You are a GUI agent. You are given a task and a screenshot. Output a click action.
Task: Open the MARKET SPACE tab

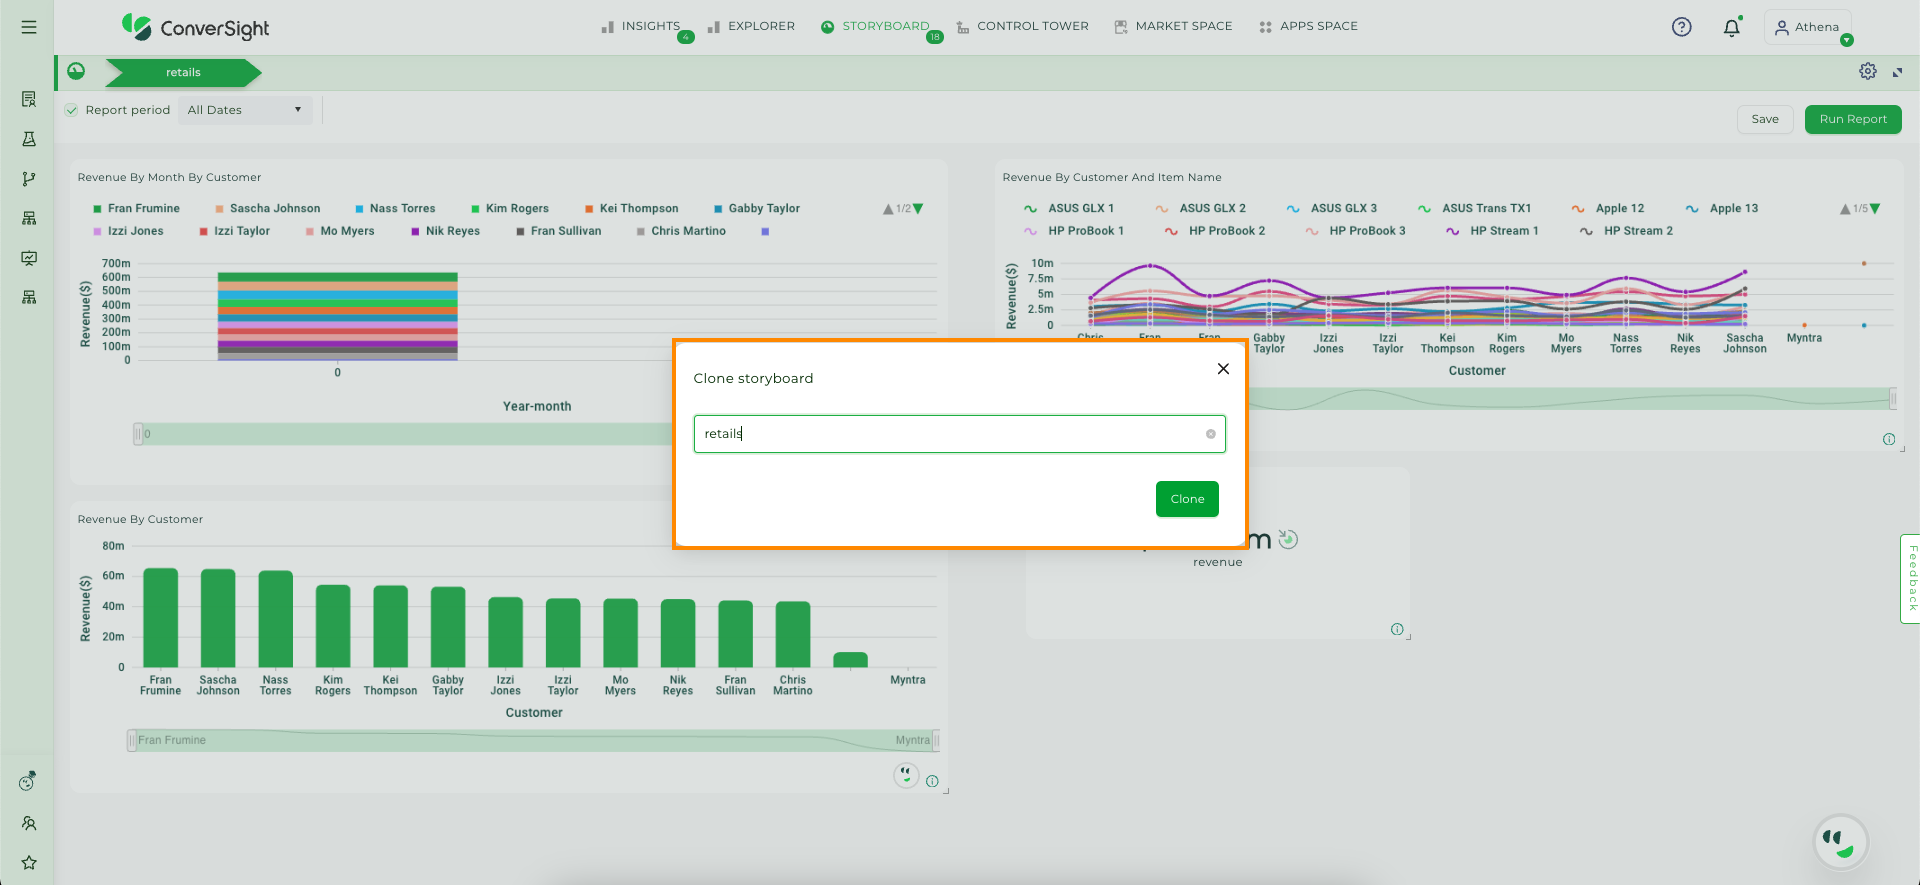point(1173,27)
